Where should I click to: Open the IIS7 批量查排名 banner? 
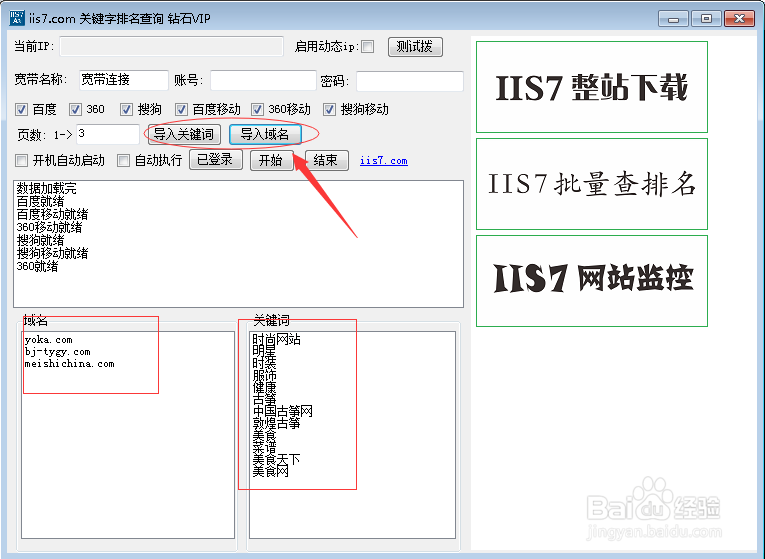[x=592, y=184]
